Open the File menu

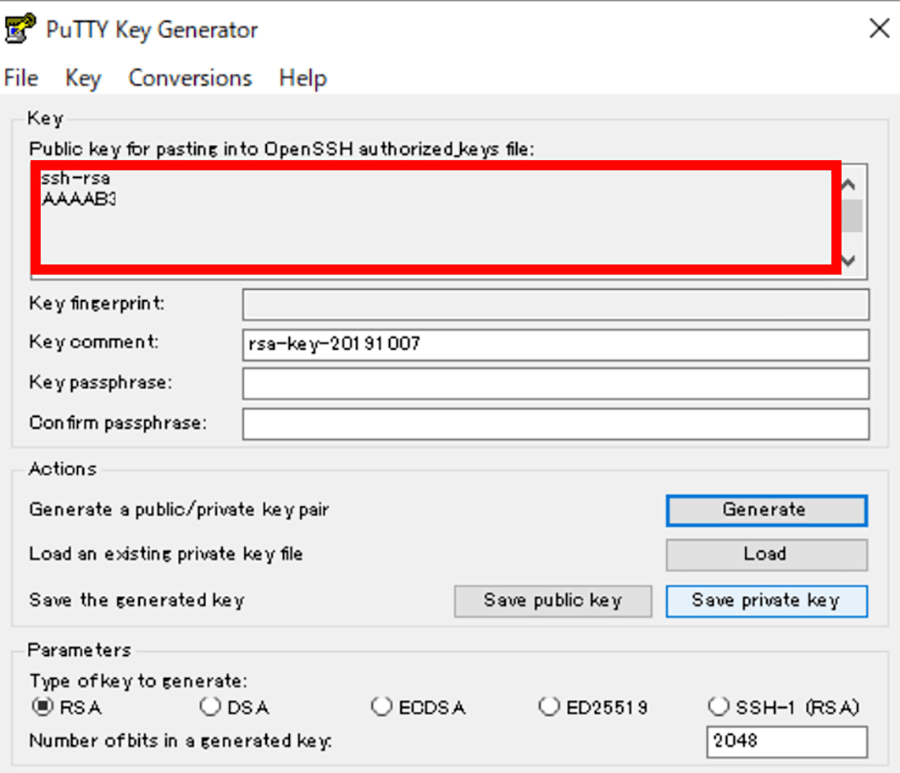point(21,78)
